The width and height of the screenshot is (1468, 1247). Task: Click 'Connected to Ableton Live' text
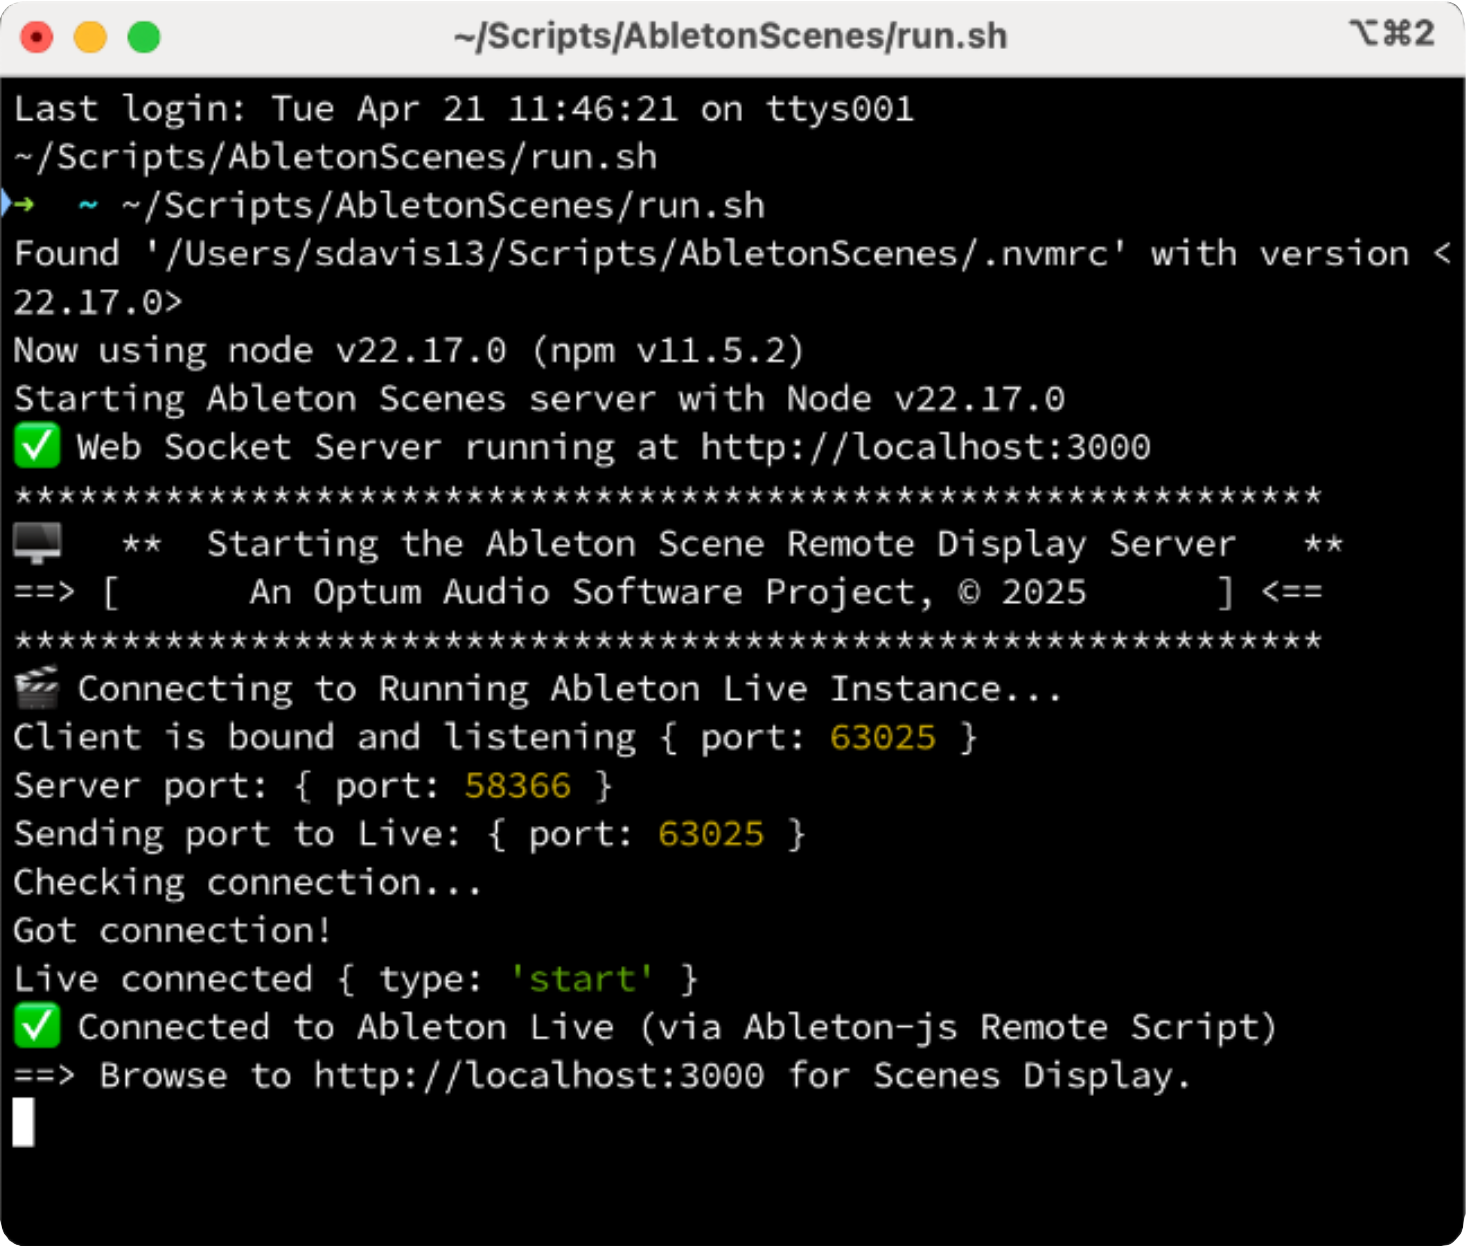pyautogui.click(x=346, y=1027)
